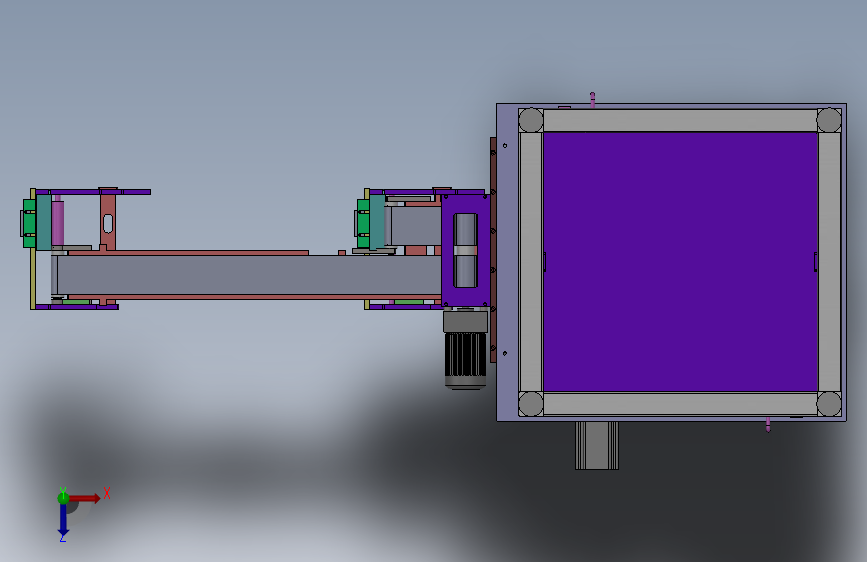Click the green Y axis ball of the triad
Viewport: 867px width, 562px height.
(63, 498)
